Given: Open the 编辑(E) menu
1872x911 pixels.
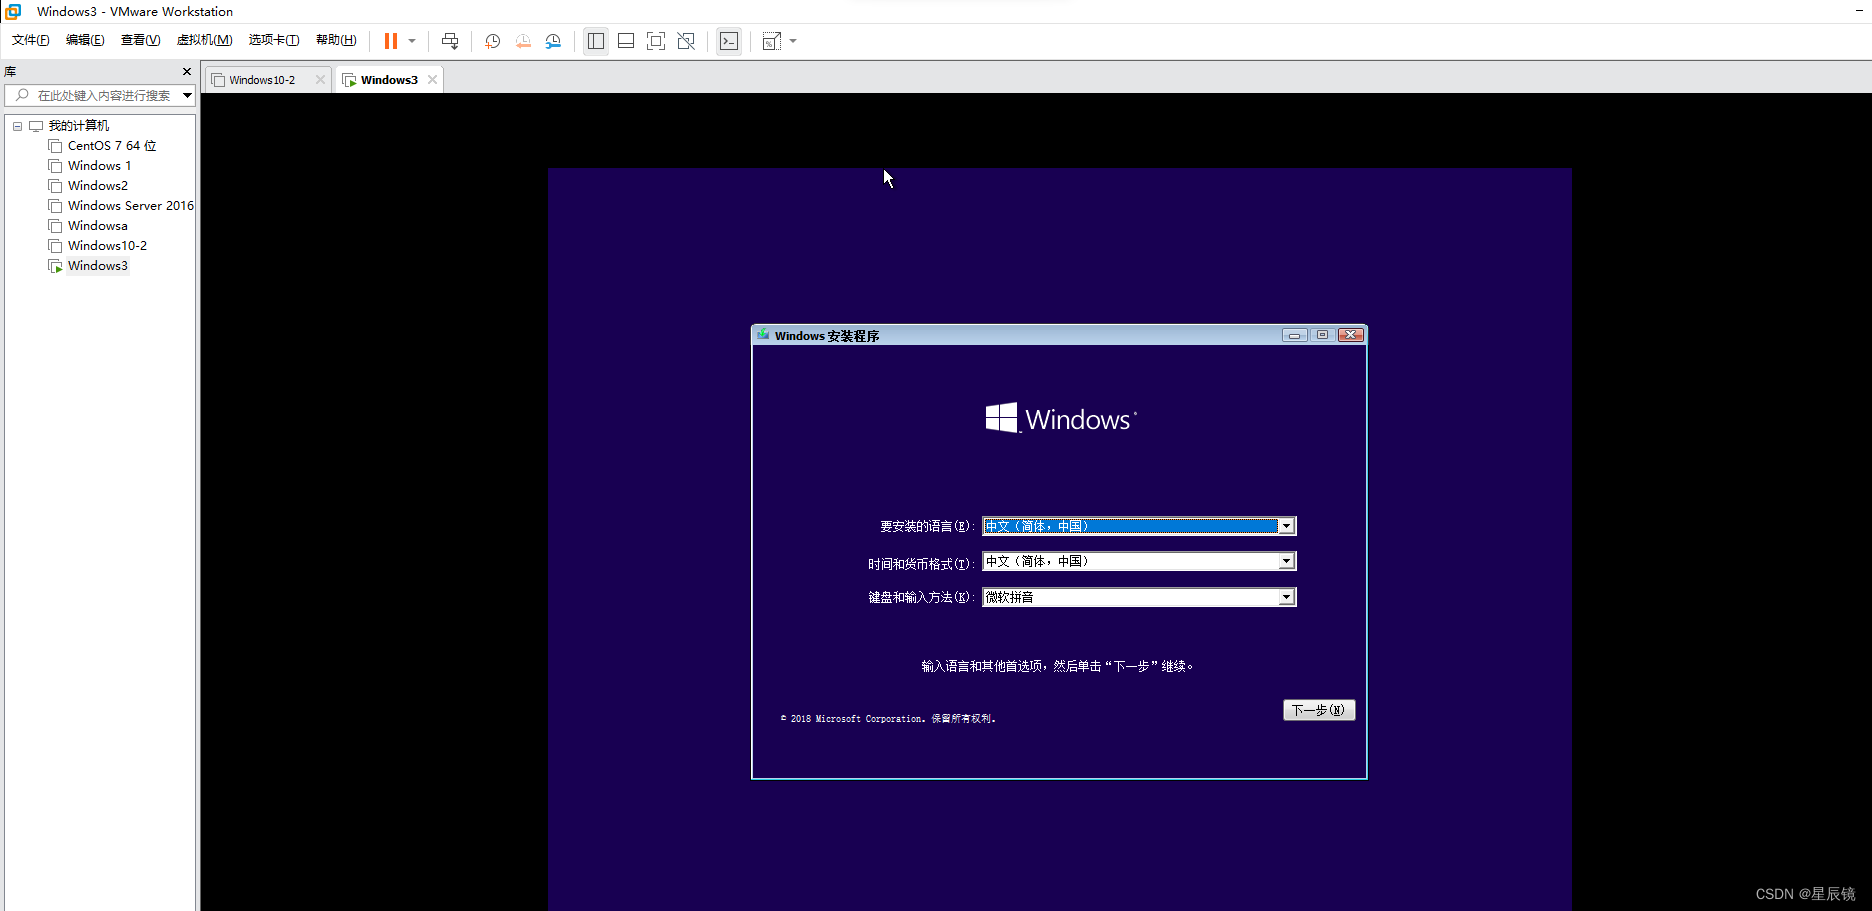Looking at the screenshot, I should [x=85, y=40].
